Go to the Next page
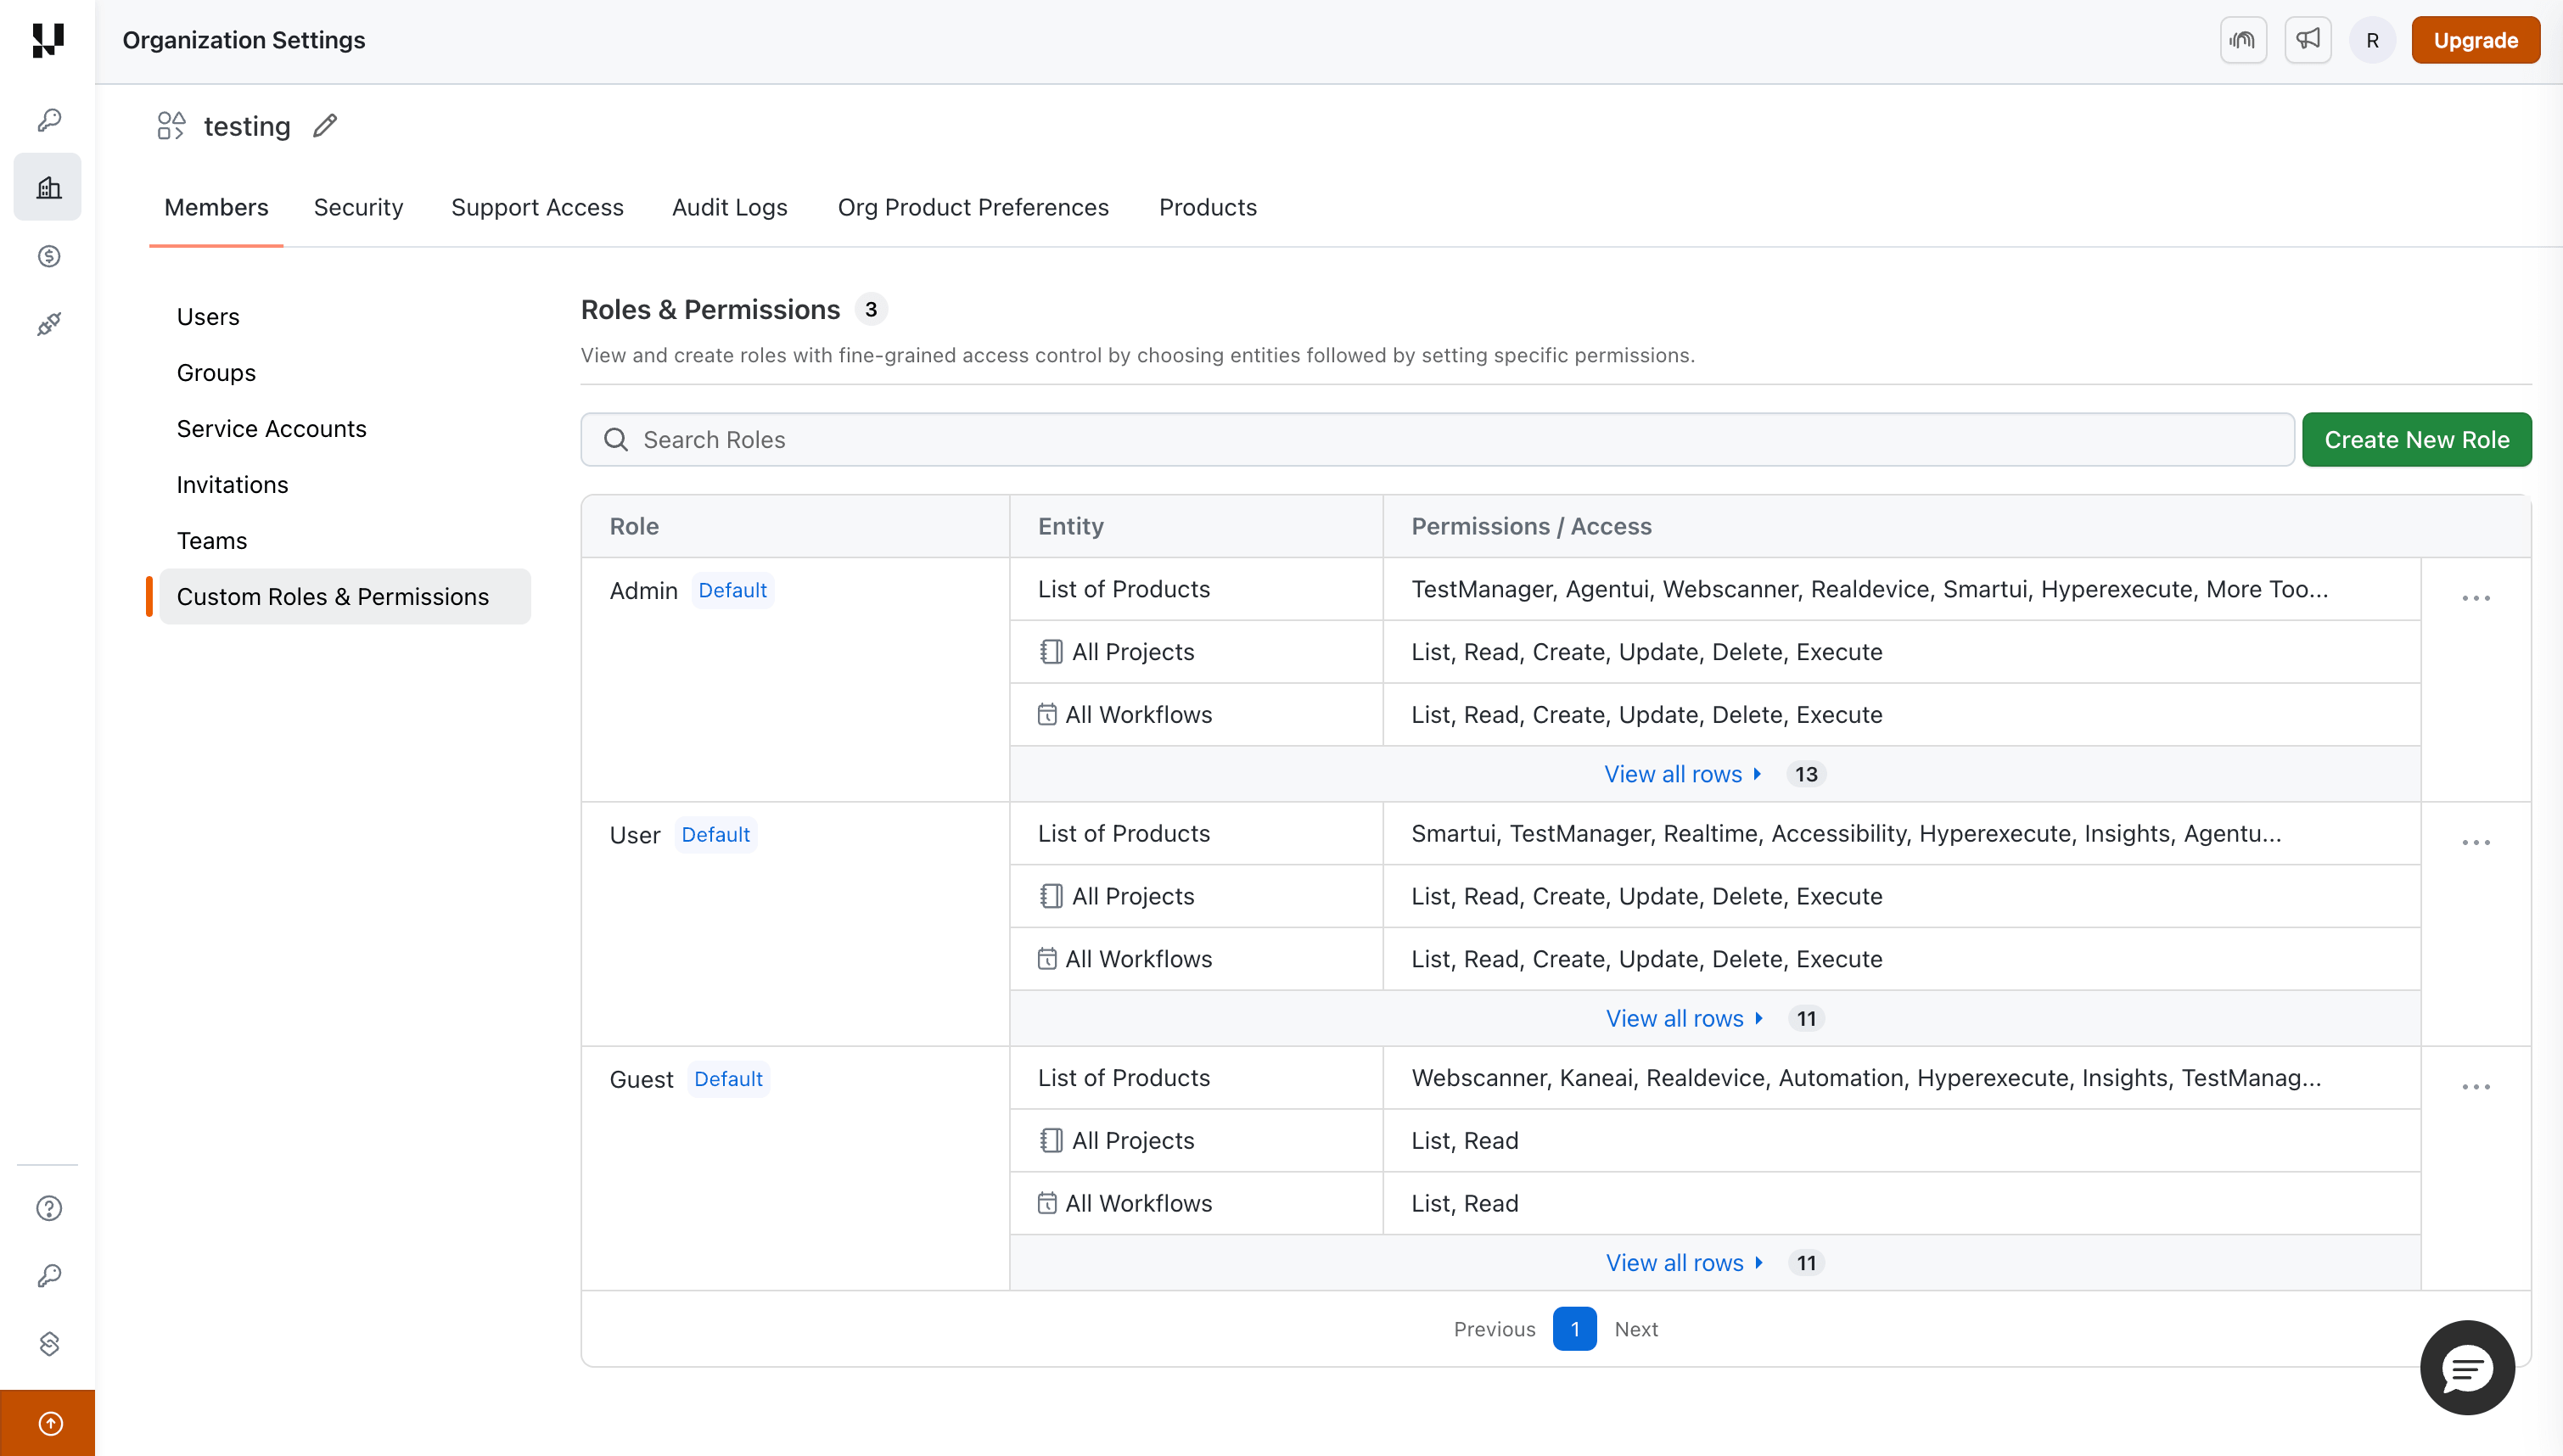This screenshot has width=2563, height=1456. [x=1636, y=1329]
